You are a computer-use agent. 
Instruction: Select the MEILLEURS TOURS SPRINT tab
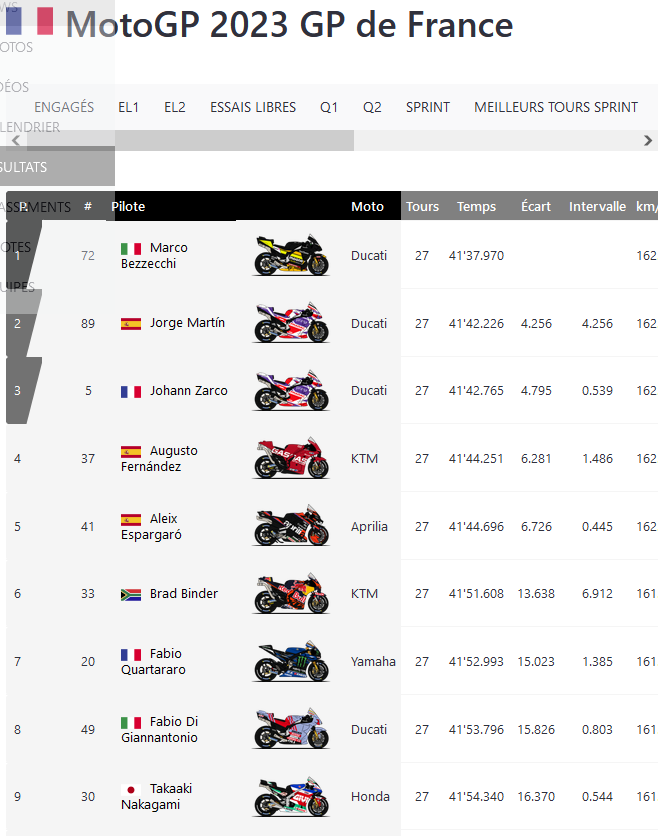pyautogui.click(x=556, y=107)
